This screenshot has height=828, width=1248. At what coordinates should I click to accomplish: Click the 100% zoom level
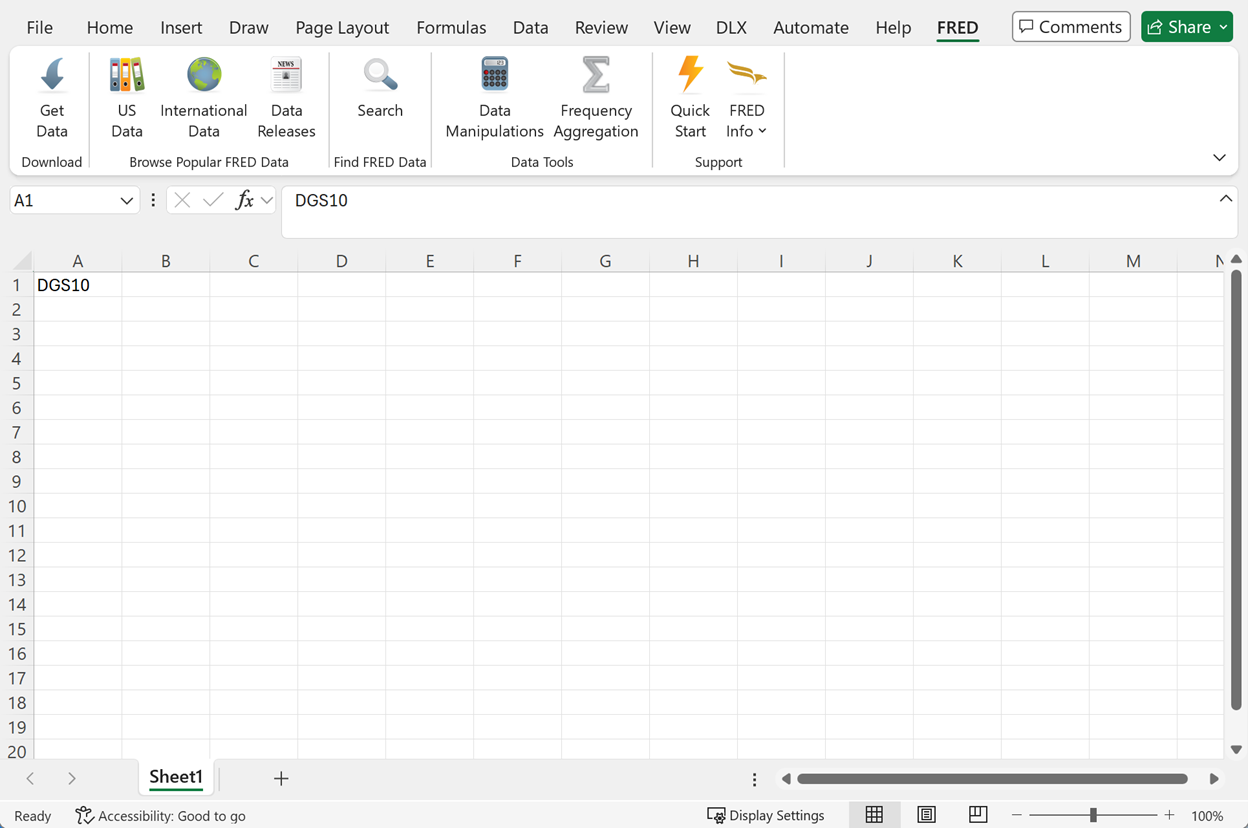pos(1207,816)
